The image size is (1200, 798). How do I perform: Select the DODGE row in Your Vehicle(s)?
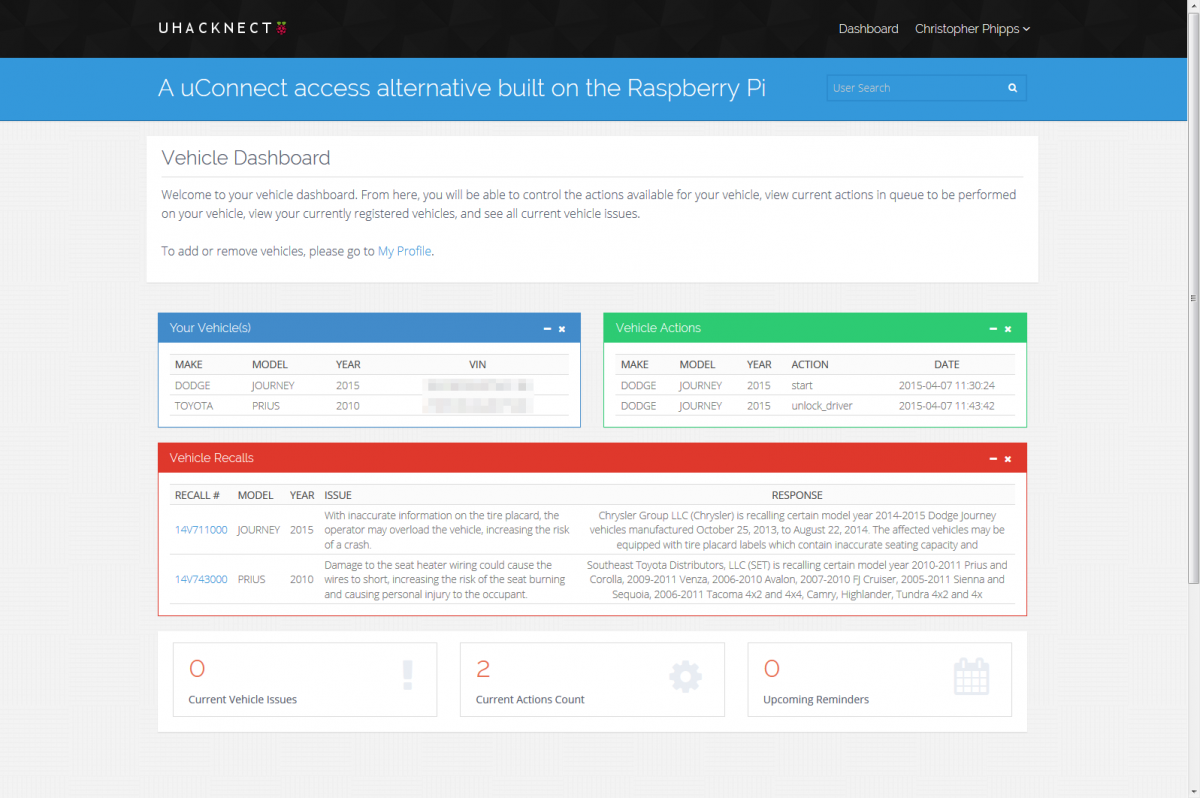(x=369, y=385)
